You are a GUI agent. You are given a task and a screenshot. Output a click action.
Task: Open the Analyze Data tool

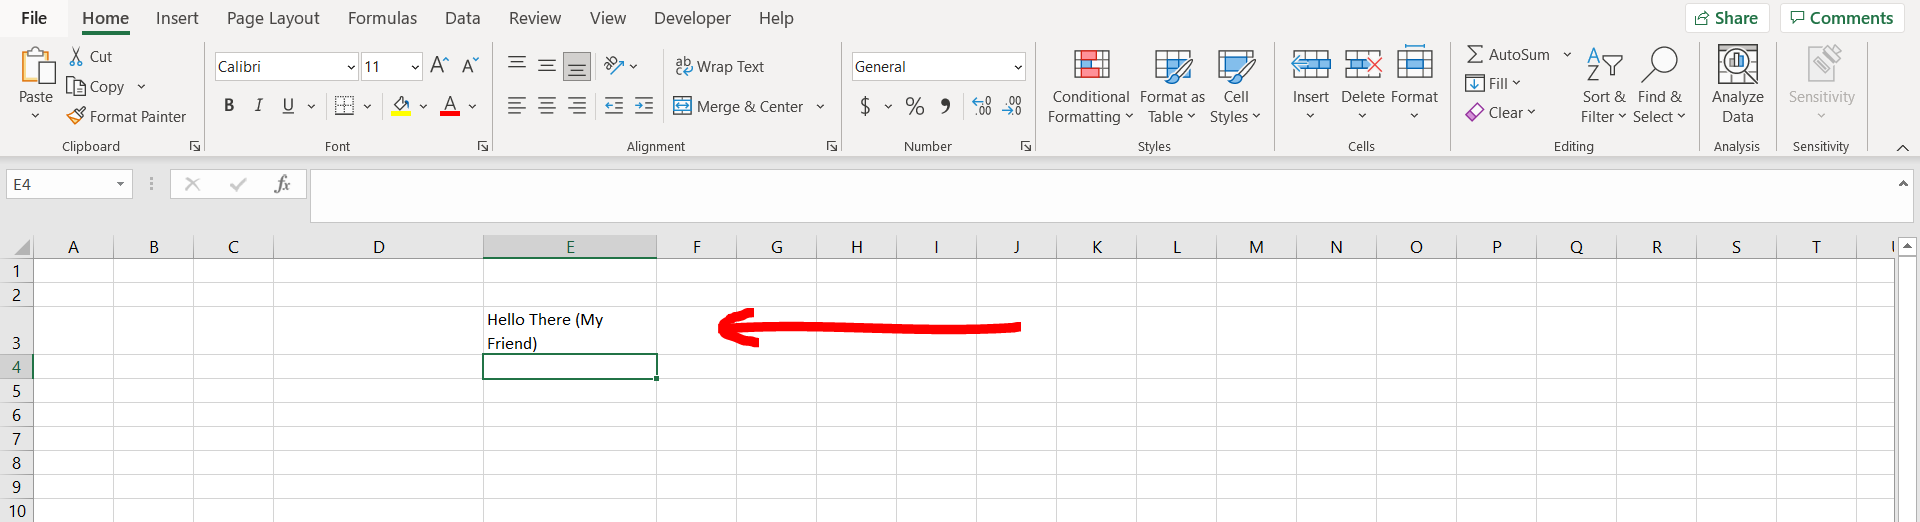point(1737,85)
